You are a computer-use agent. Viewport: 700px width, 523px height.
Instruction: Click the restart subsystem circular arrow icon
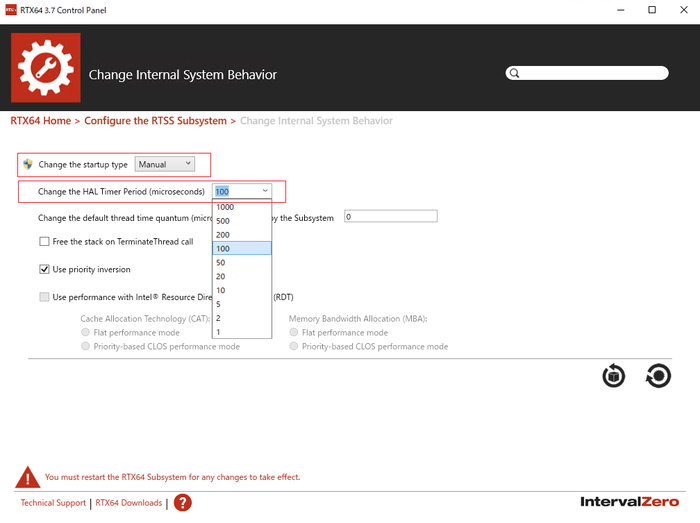(x=658, y=376)
